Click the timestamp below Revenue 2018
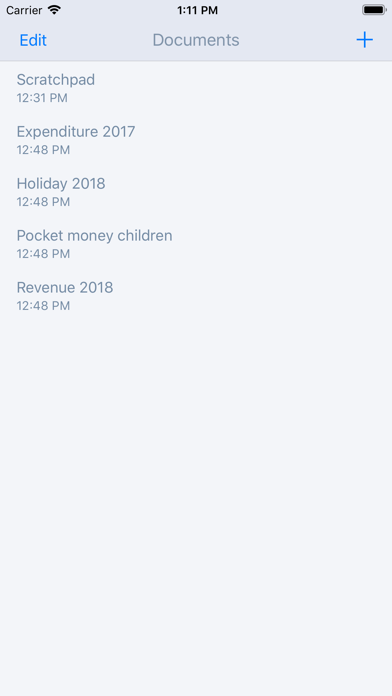Screen dimensions: 392x696 pyautogui.click(x=44, y=306)
